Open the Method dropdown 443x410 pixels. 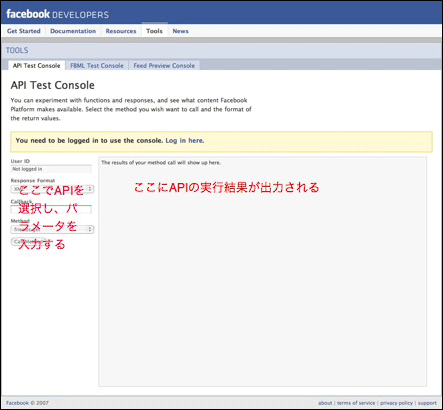pyautogui.click(x=52, y=229)
